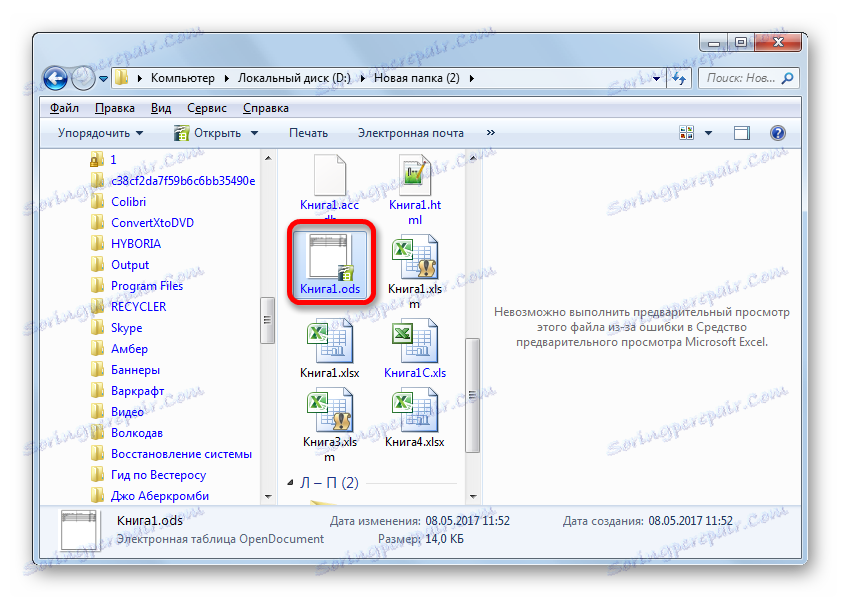
Task: Select the Книга1.accdb file icon
Action: (x=329, y=175)
